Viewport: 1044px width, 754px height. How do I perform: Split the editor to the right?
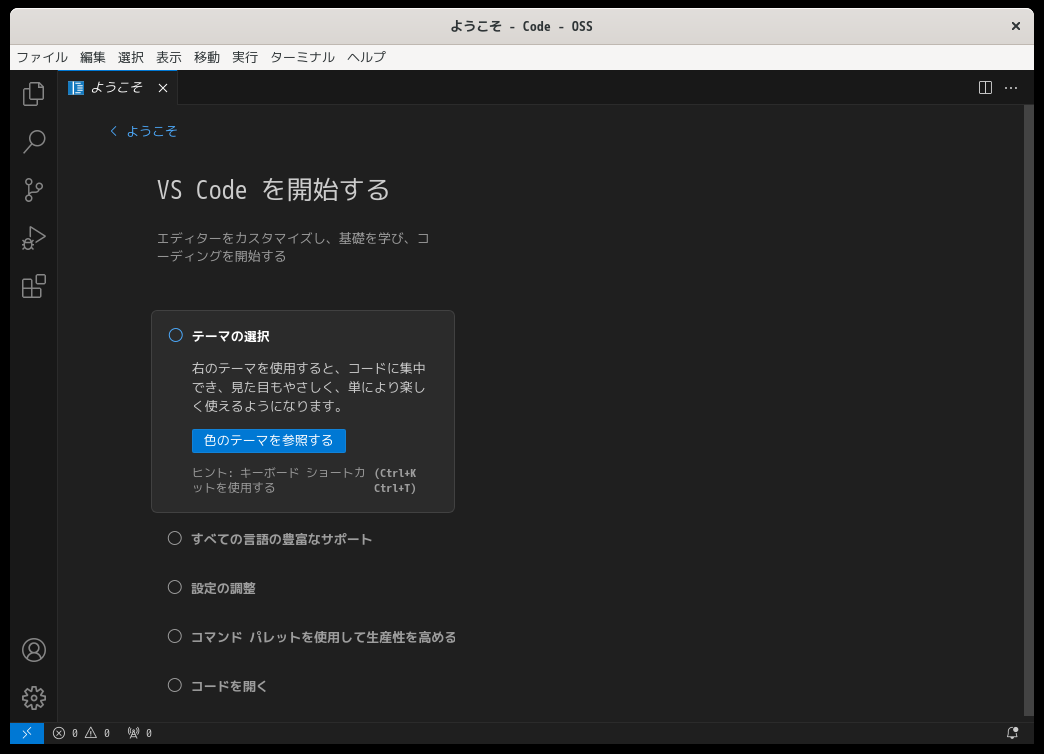click(985, 88)
